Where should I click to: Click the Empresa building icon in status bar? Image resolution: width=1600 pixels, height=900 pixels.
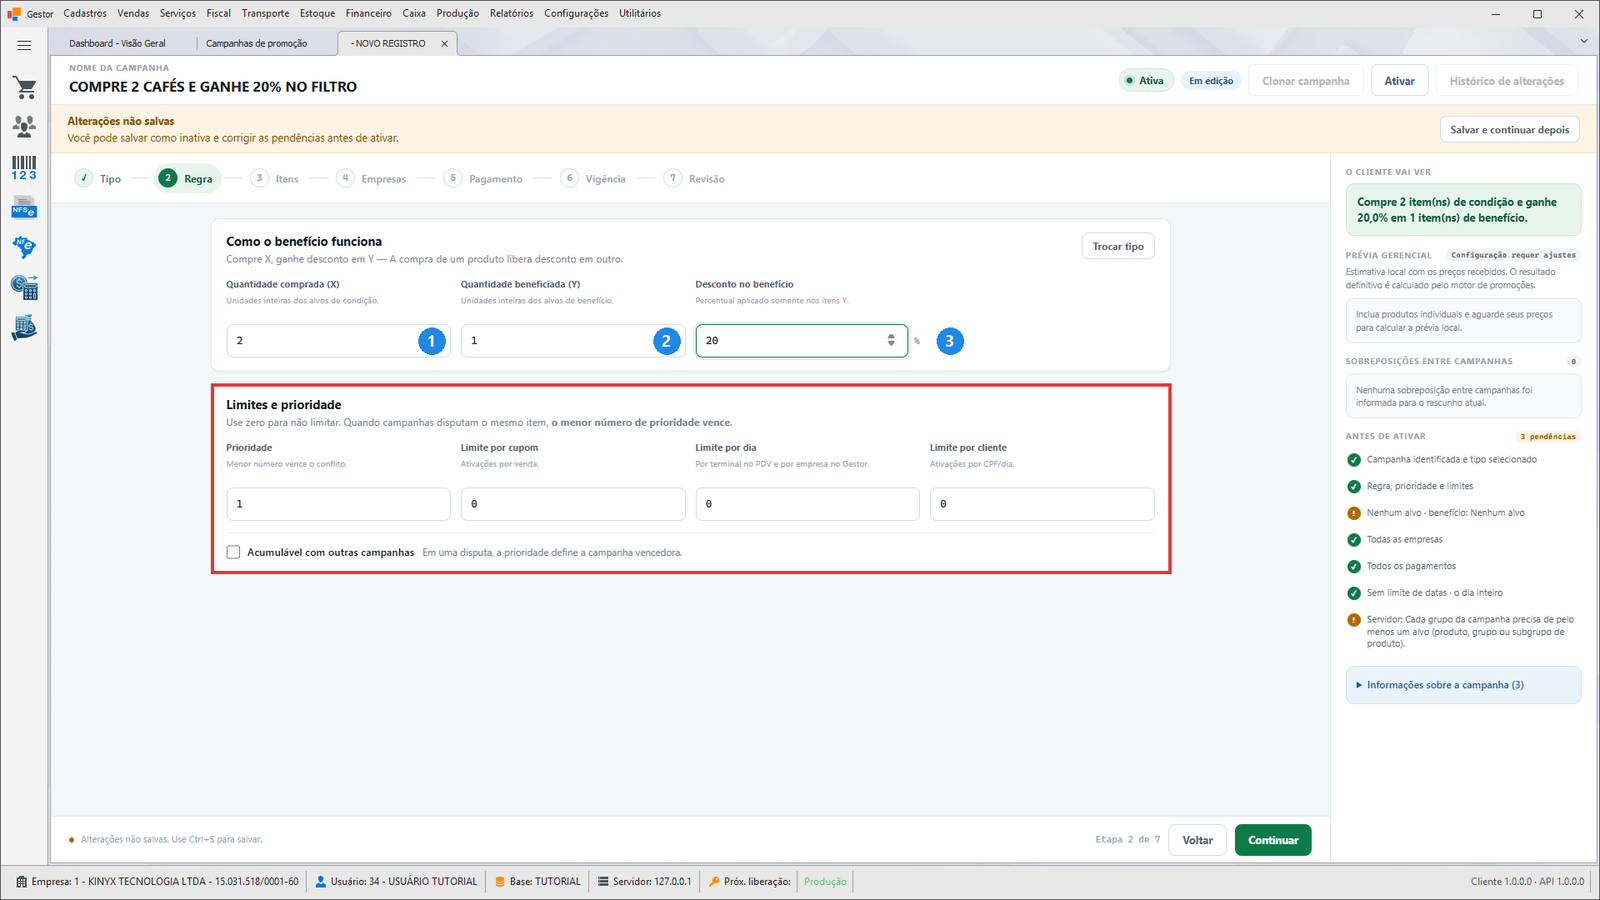click(x=22, y=882)
